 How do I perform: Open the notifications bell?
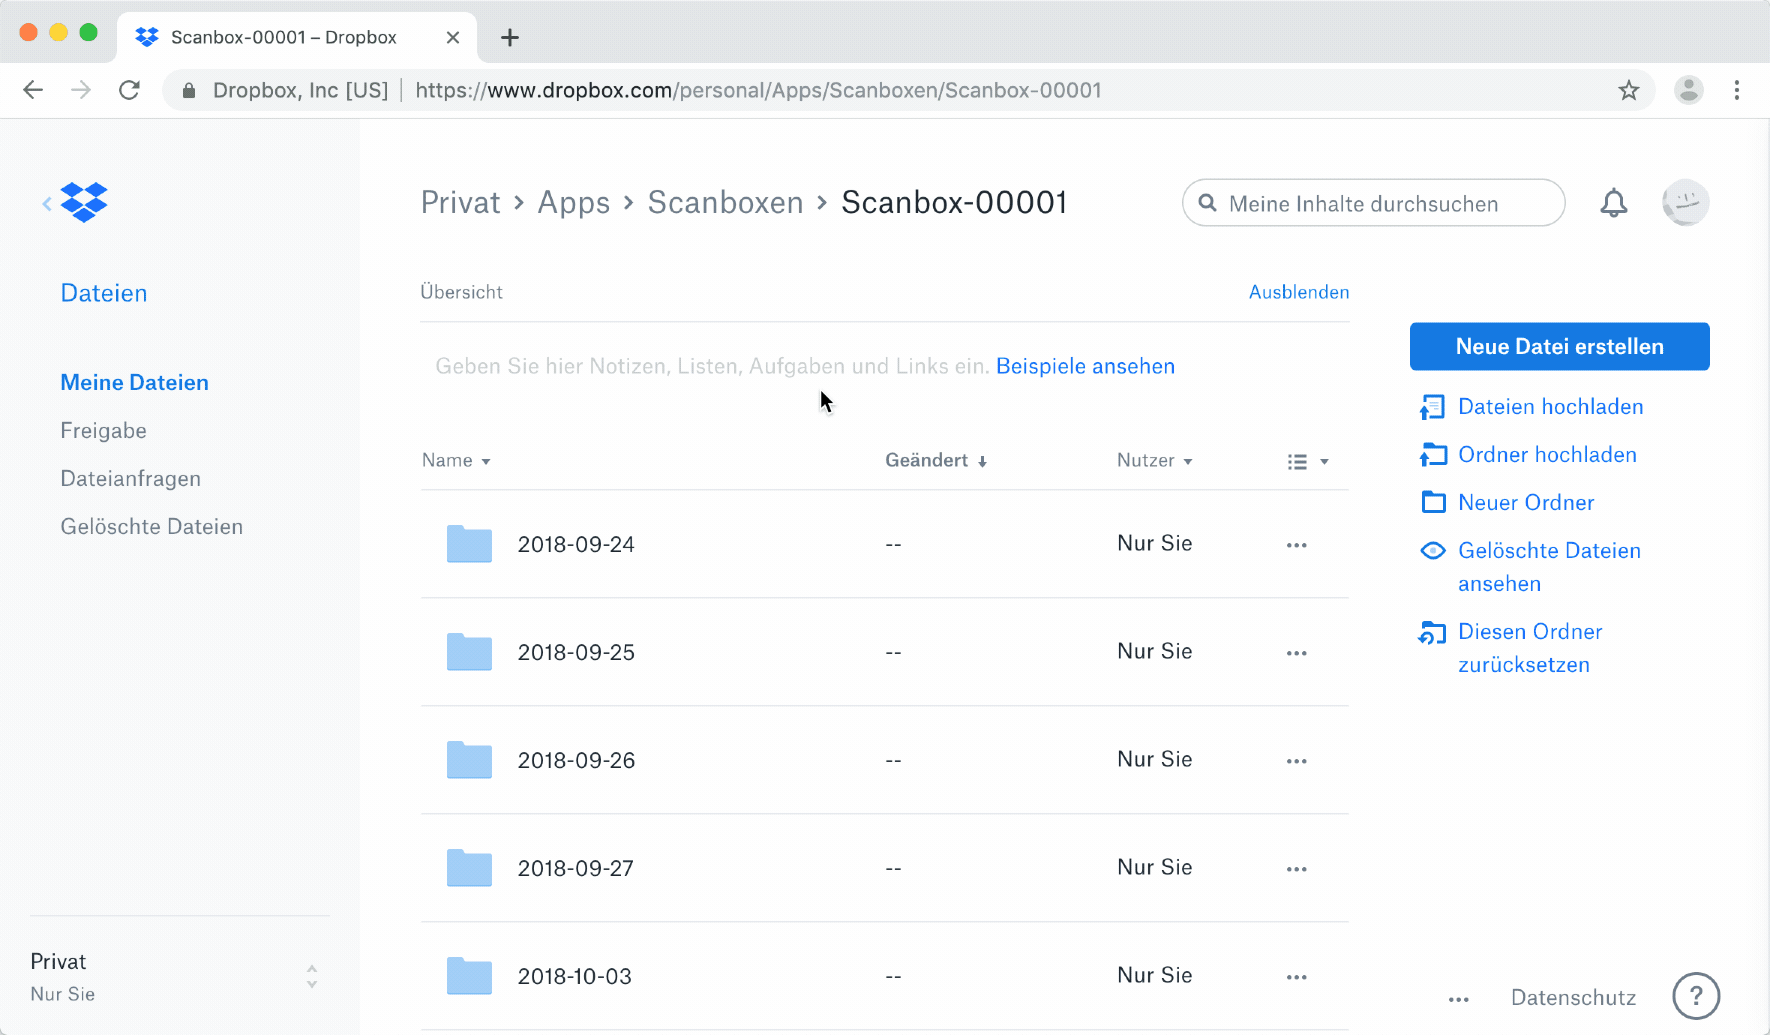(1613, 203)
